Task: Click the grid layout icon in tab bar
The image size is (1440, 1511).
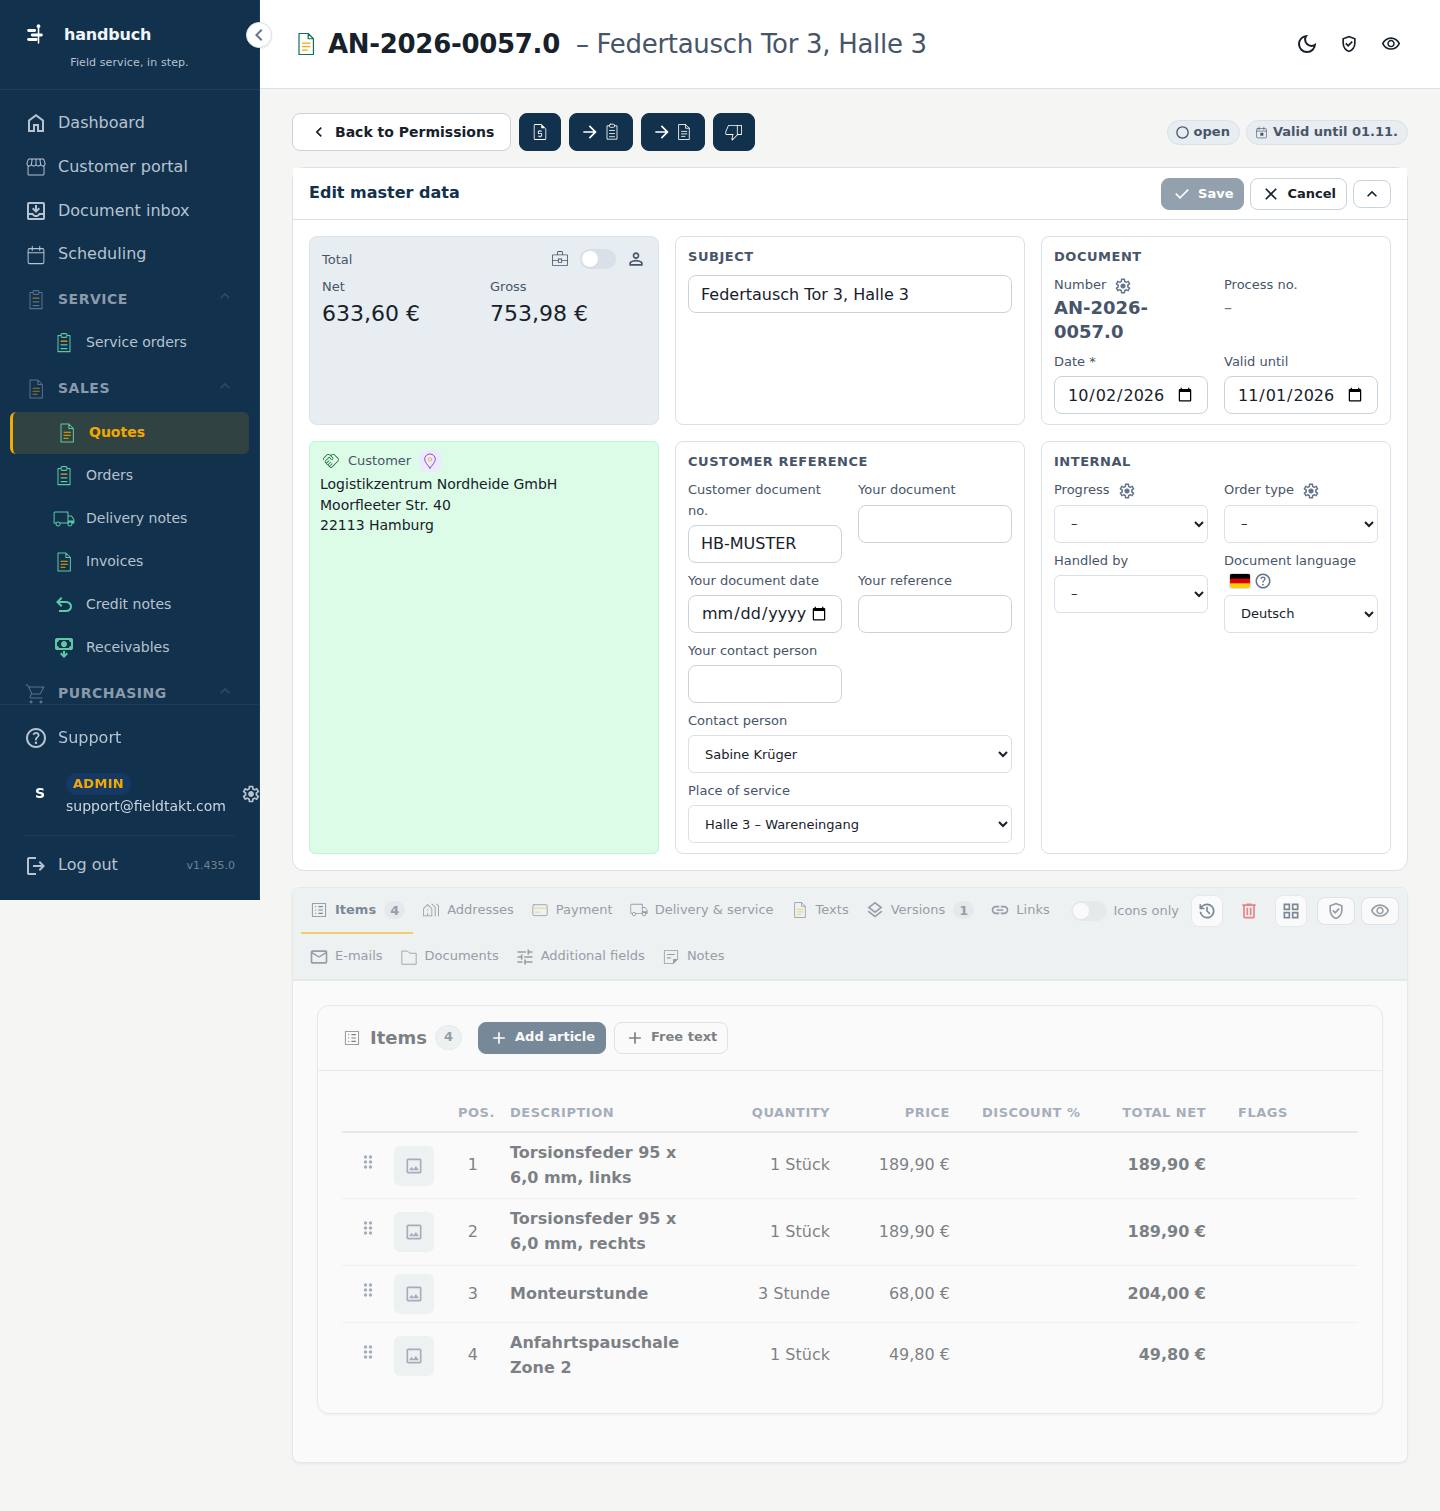Action: 1291,911
